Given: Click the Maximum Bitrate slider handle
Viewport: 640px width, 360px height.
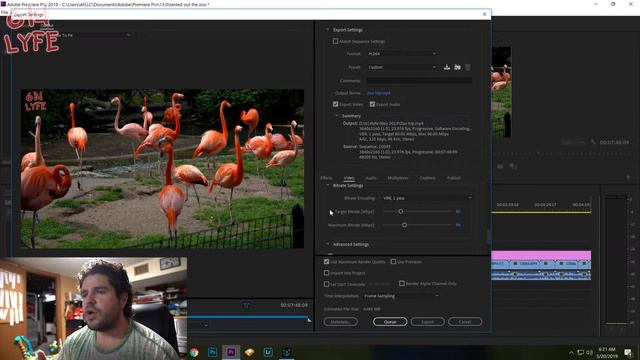Looking at the screenshot, I should 404,225.
